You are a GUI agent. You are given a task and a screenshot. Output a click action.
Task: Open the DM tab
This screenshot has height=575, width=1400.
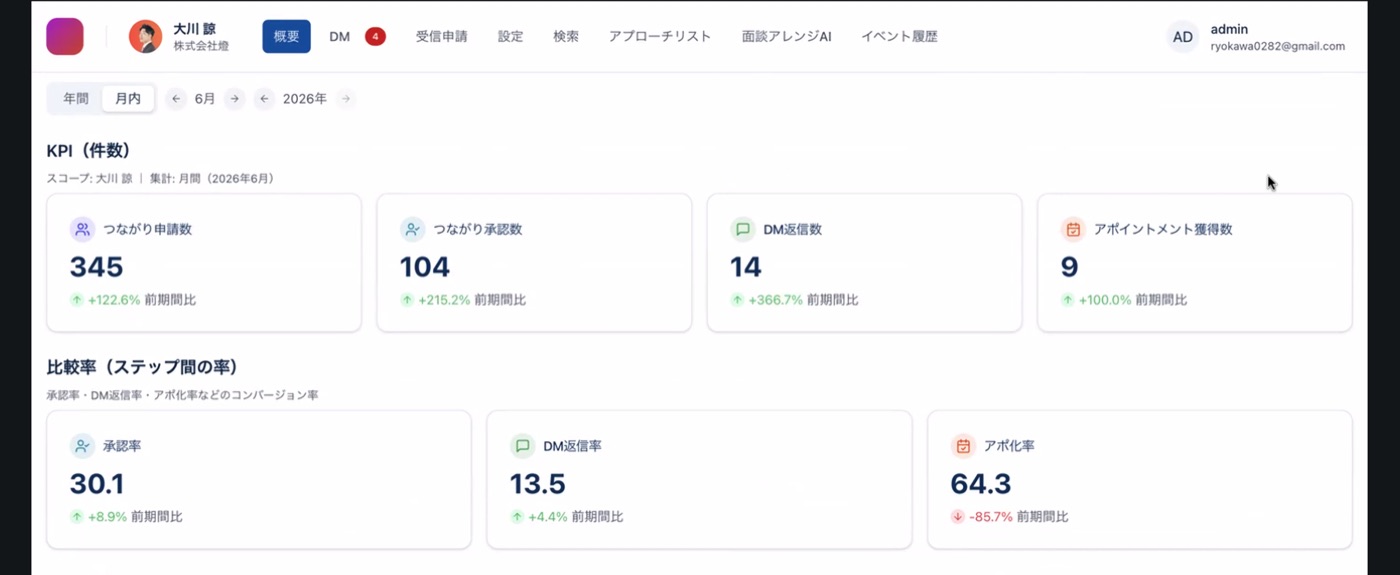[x=340, y=36]
